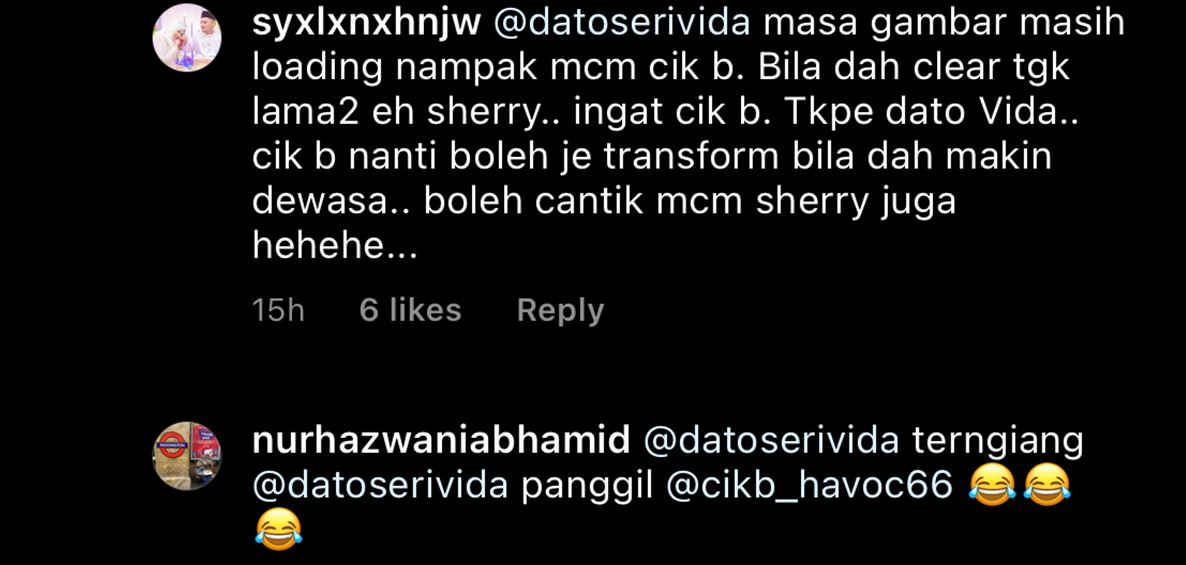Open the nurhazwaniabhamid username profile
This screenshot has height=565, width=1186.
coord(441,442)
